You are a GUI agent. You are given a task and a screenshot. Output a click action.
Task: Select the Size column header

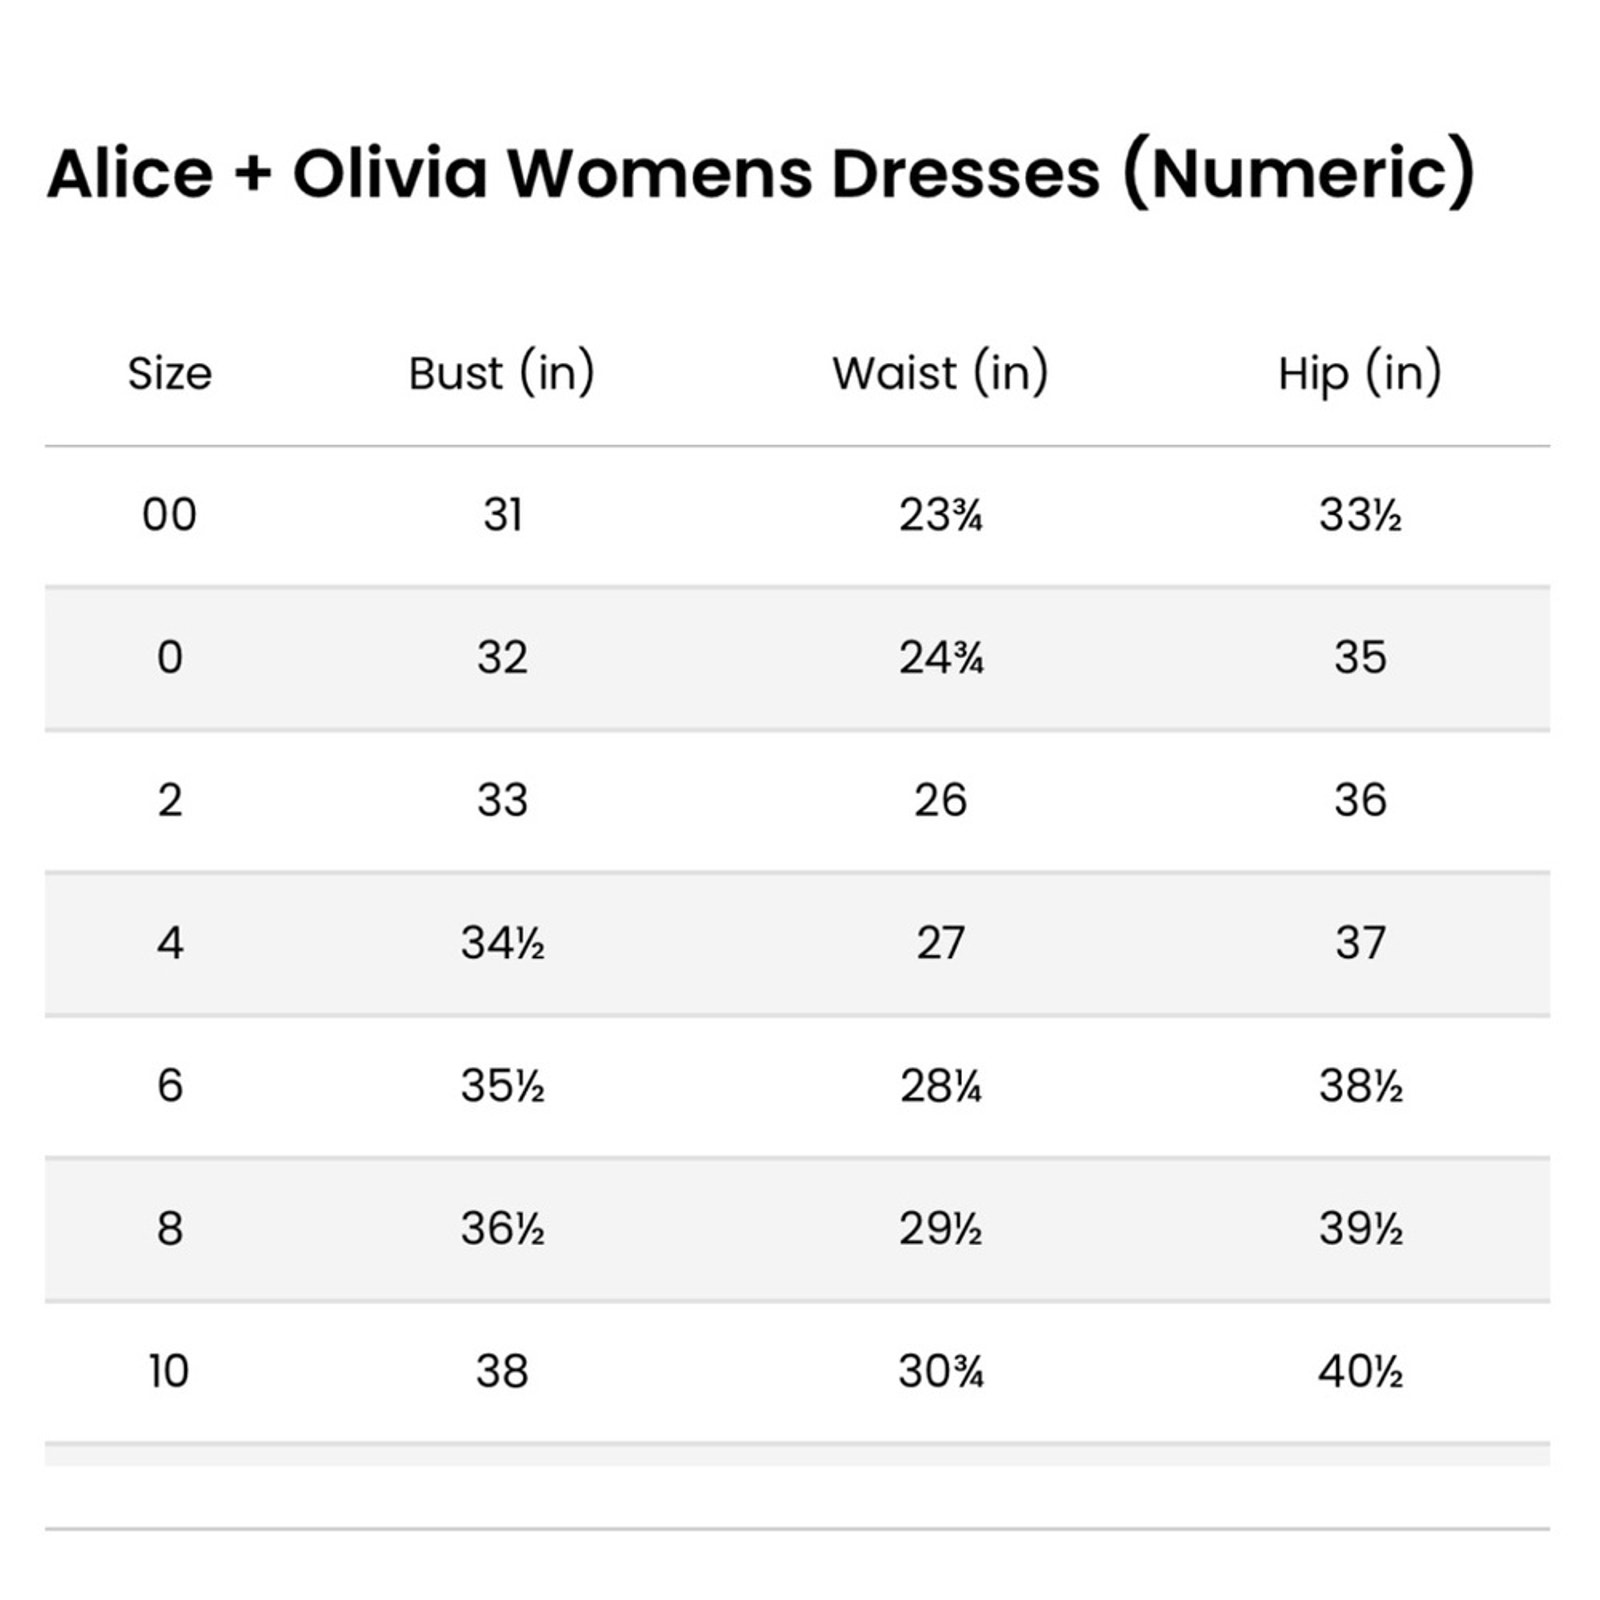(x=170, y=374)
